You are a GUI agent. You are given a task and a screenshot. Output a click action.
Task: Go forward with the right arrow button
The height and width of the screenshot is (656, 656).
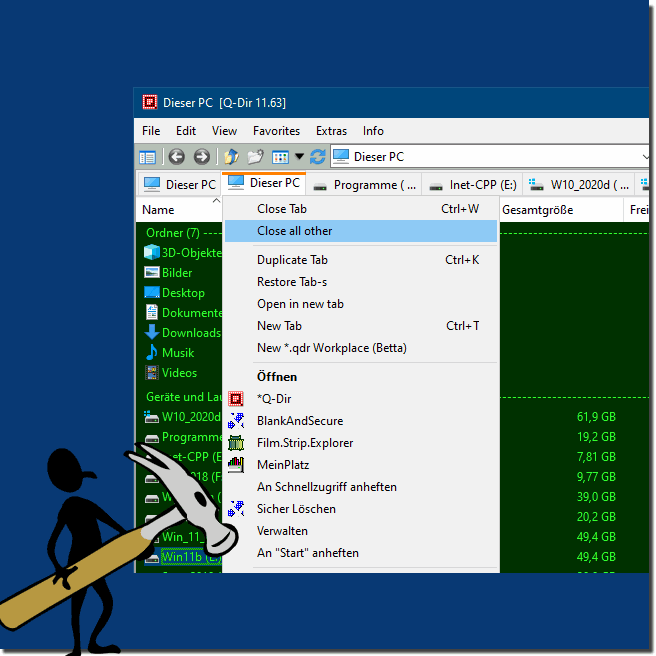click(202, 157)
